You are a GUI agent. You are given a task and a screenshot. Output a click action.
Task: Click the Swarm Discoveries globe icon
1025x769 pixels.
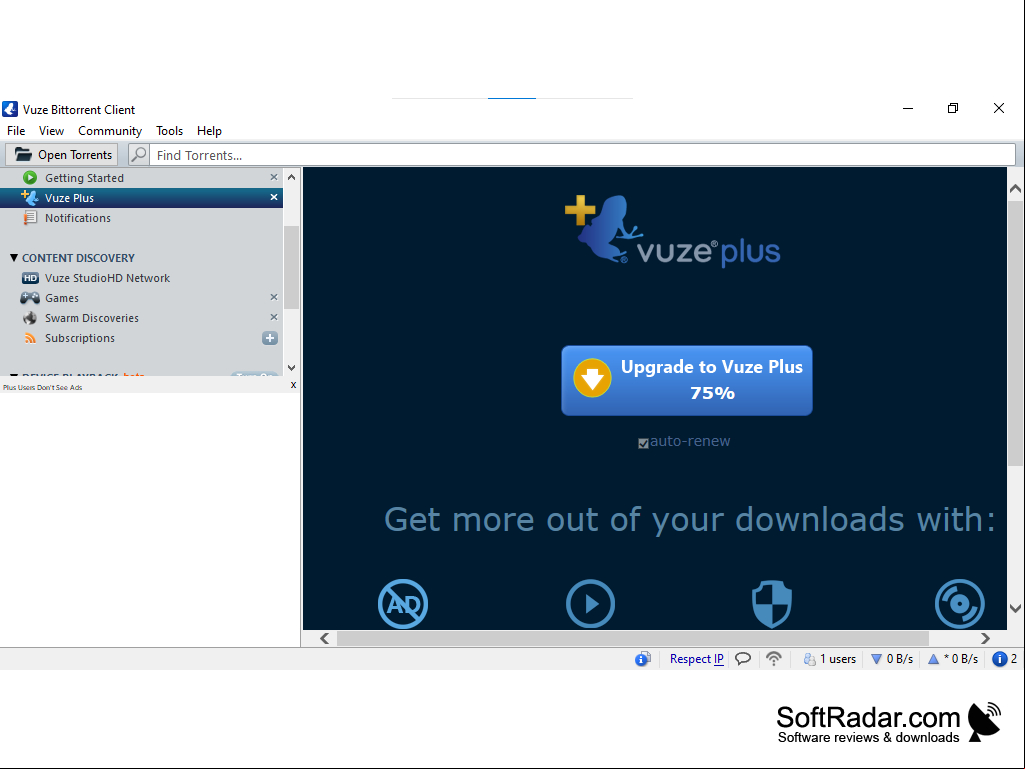30,318
